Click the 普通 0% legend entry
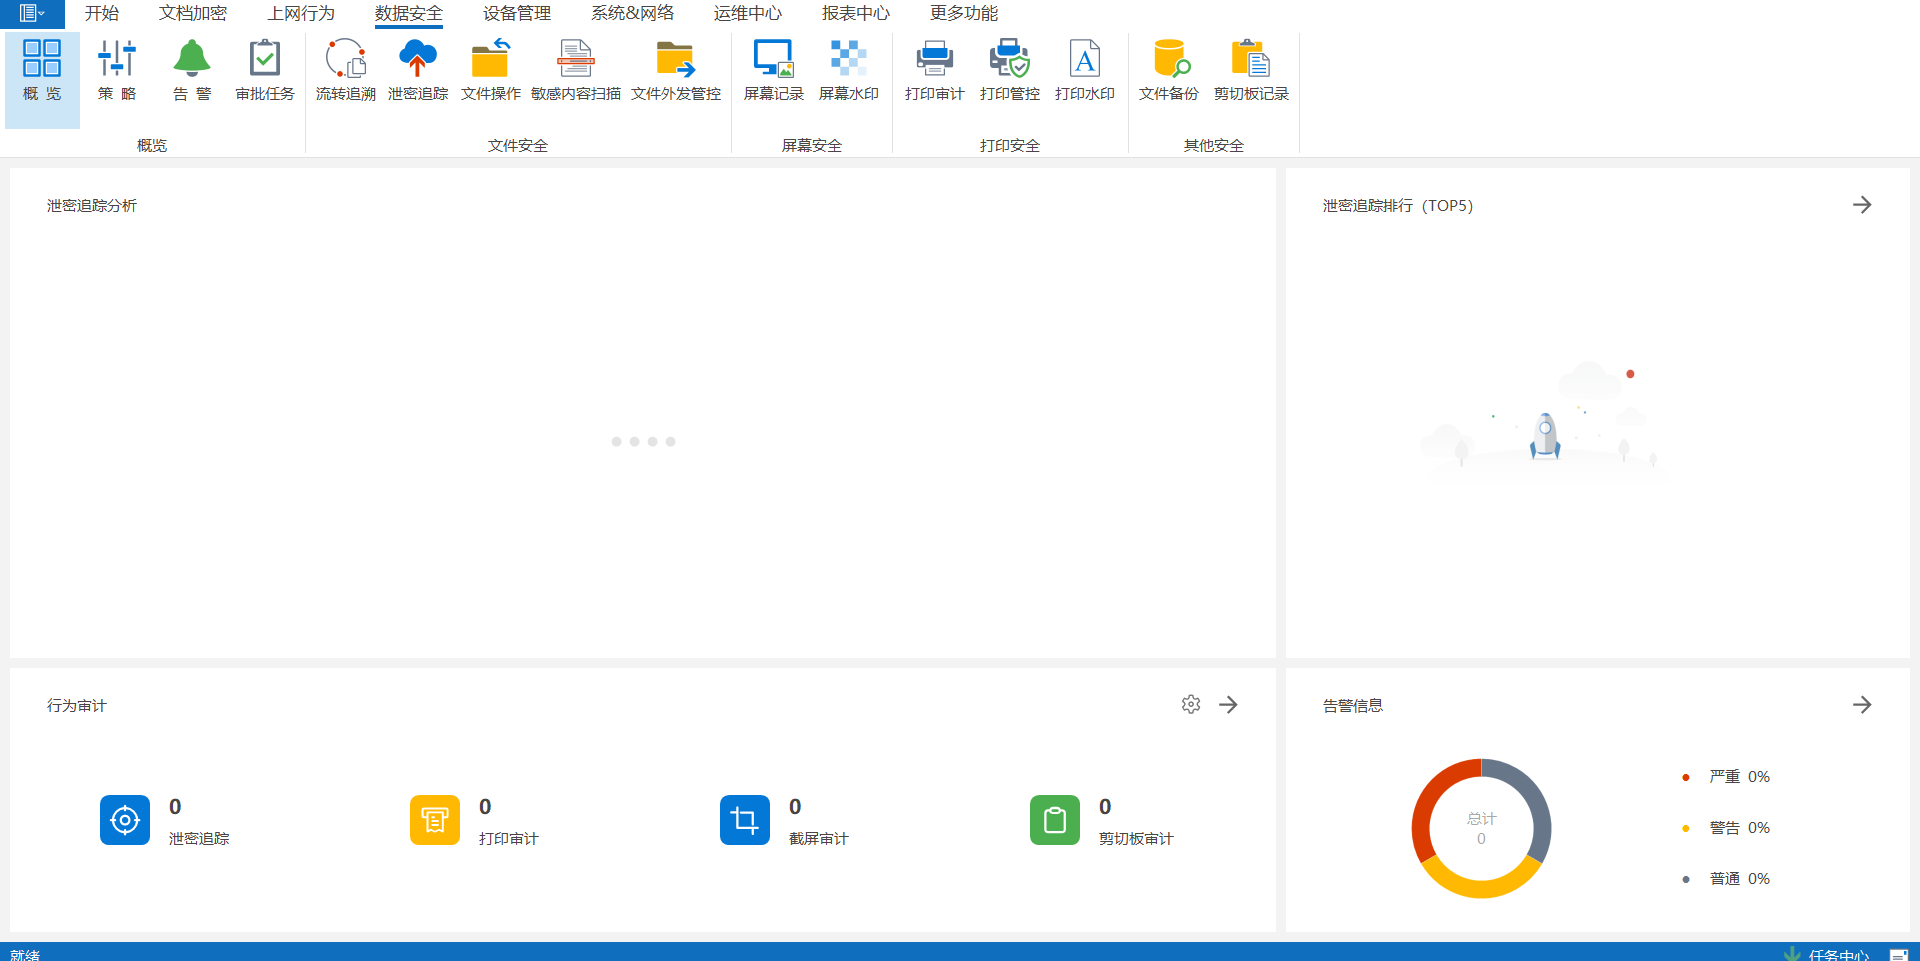Screen dimensions: 1920x961 pyautogui.click(x=1727, y=879)
